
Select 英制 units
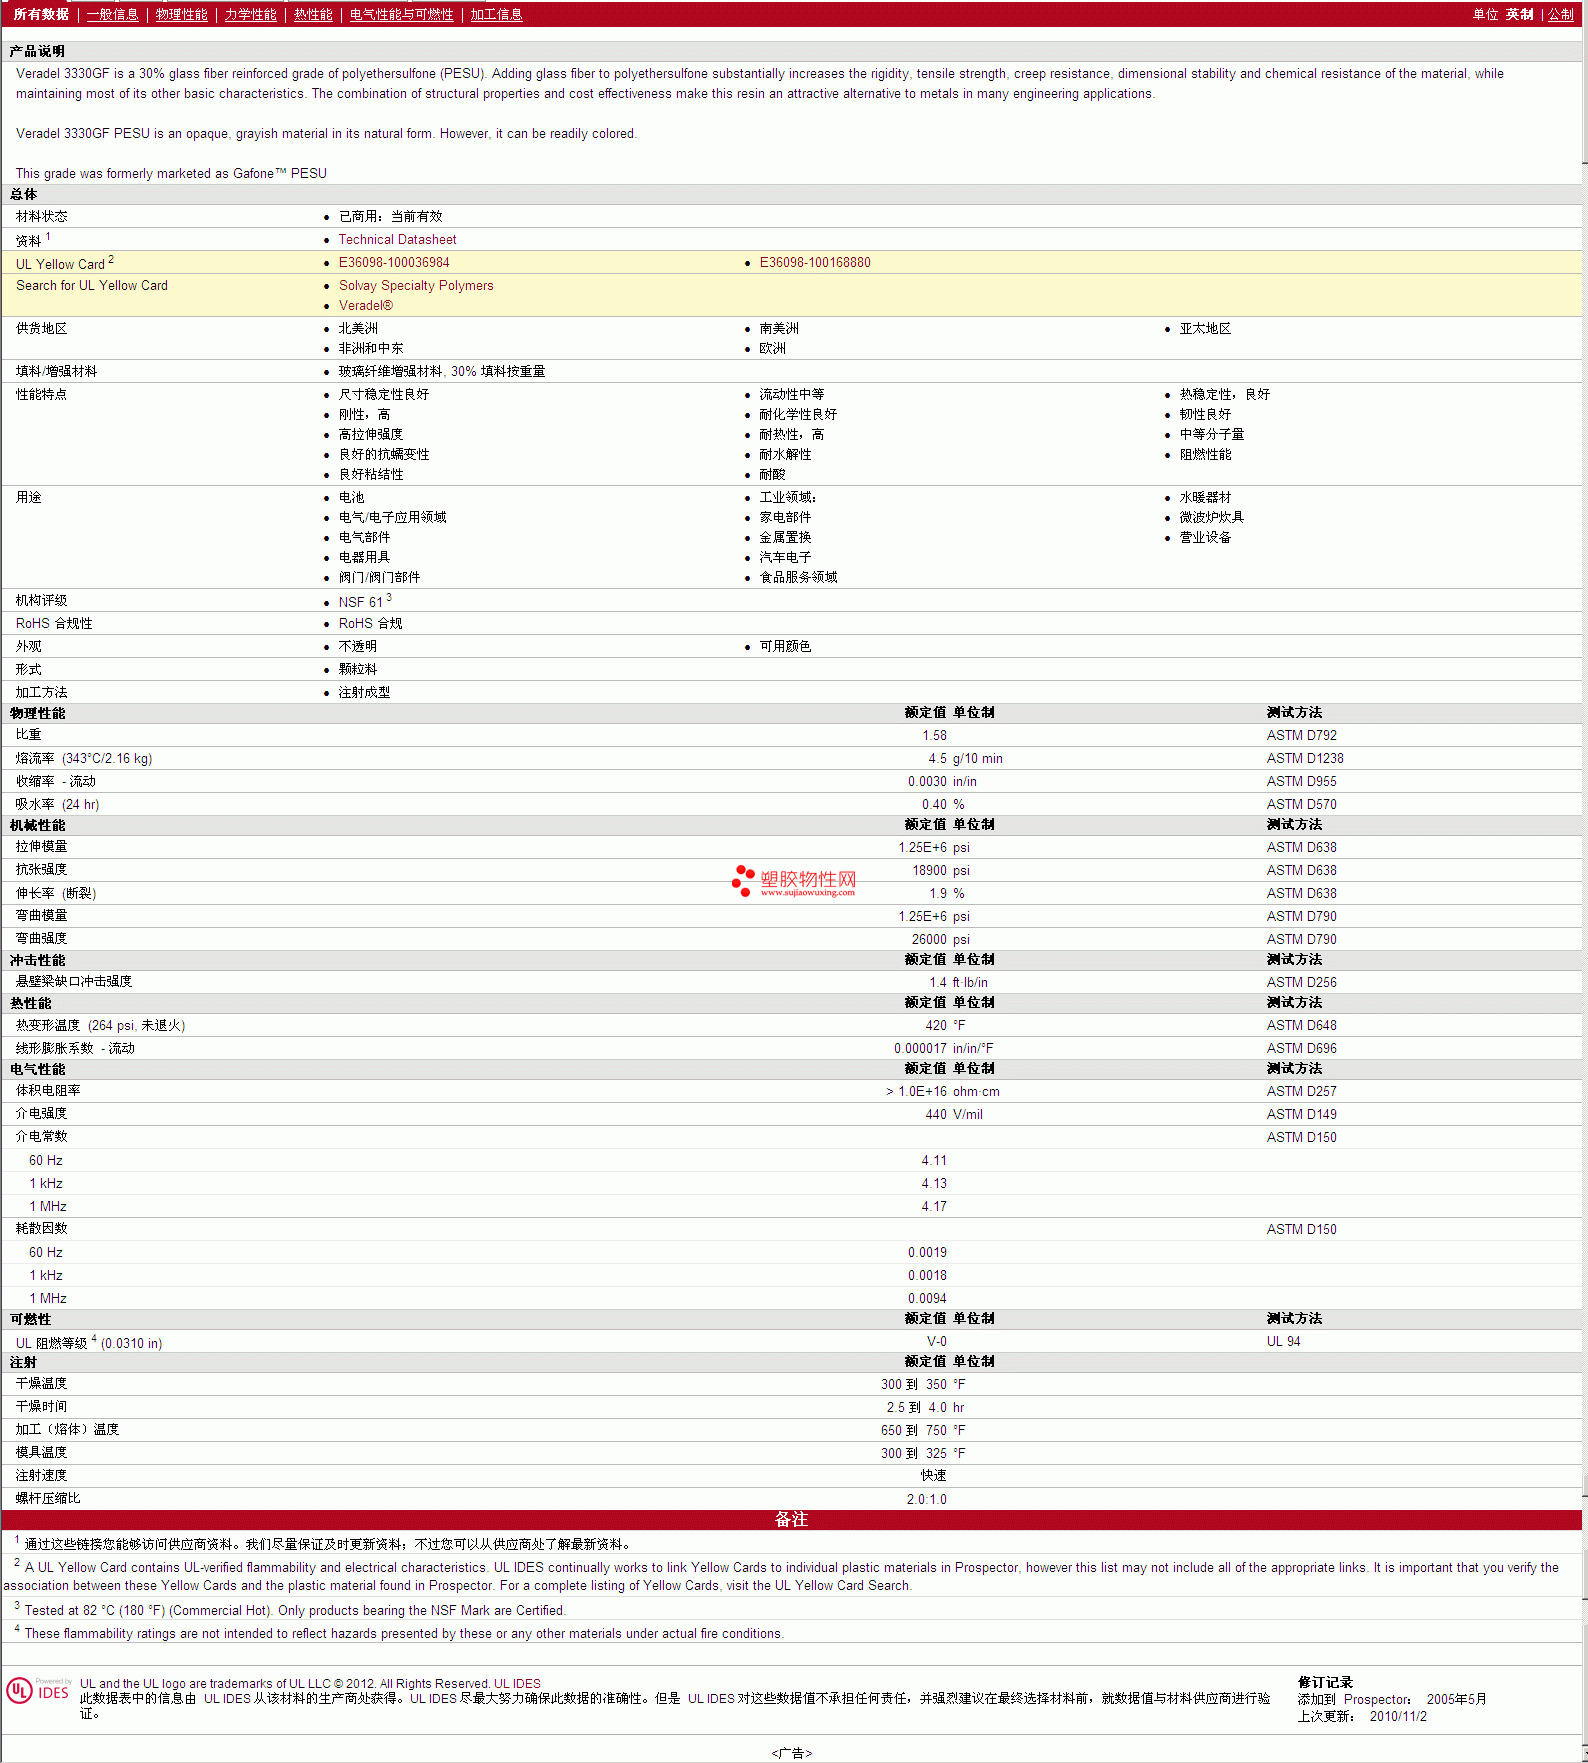(x=1519, y=14)
